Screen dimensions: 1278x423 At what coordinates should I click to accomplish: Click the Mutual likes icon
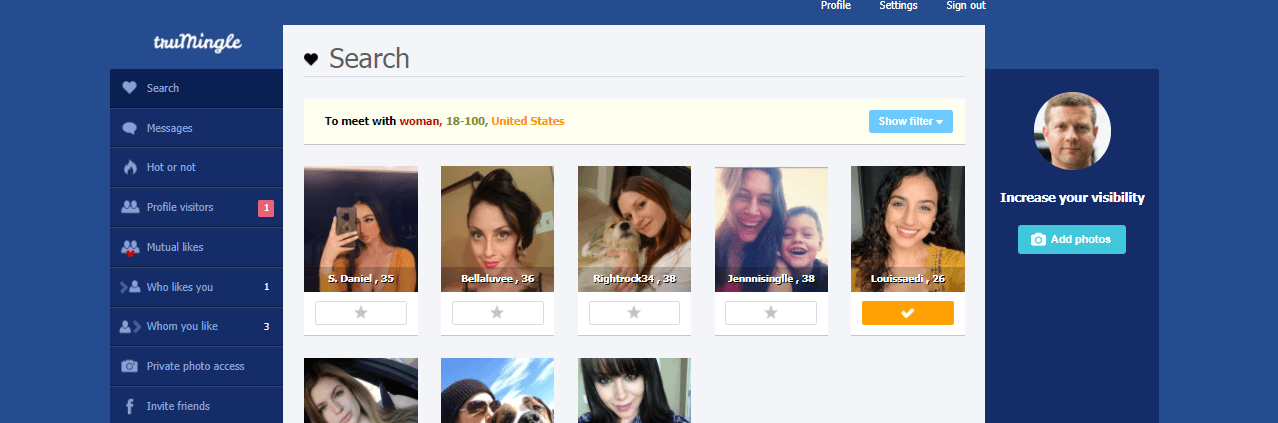[129, 247]
